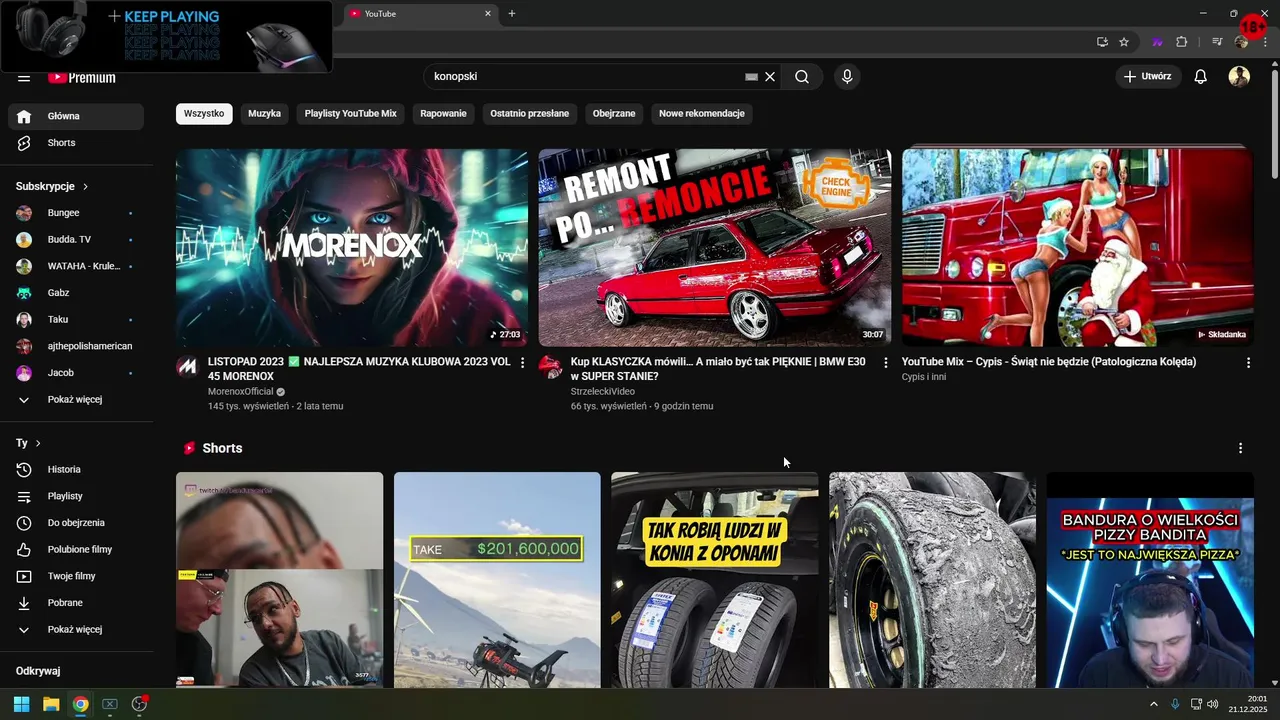
Task: Open the Bungee subscription
Action: click(76, 213)
